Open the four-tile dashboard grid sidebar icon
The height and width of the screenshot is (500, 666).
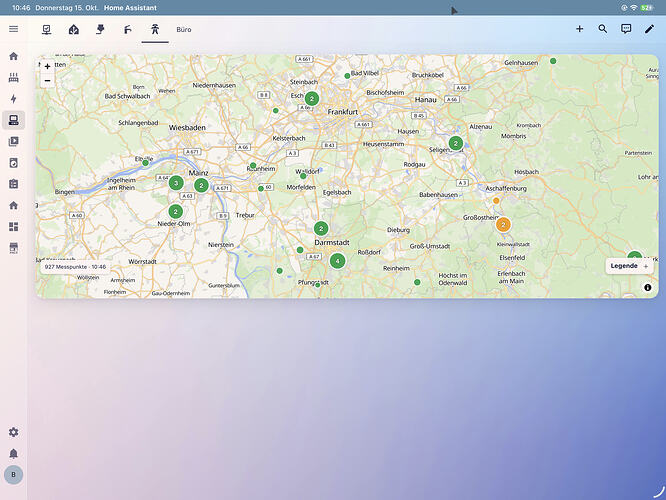tap(14, 227)
